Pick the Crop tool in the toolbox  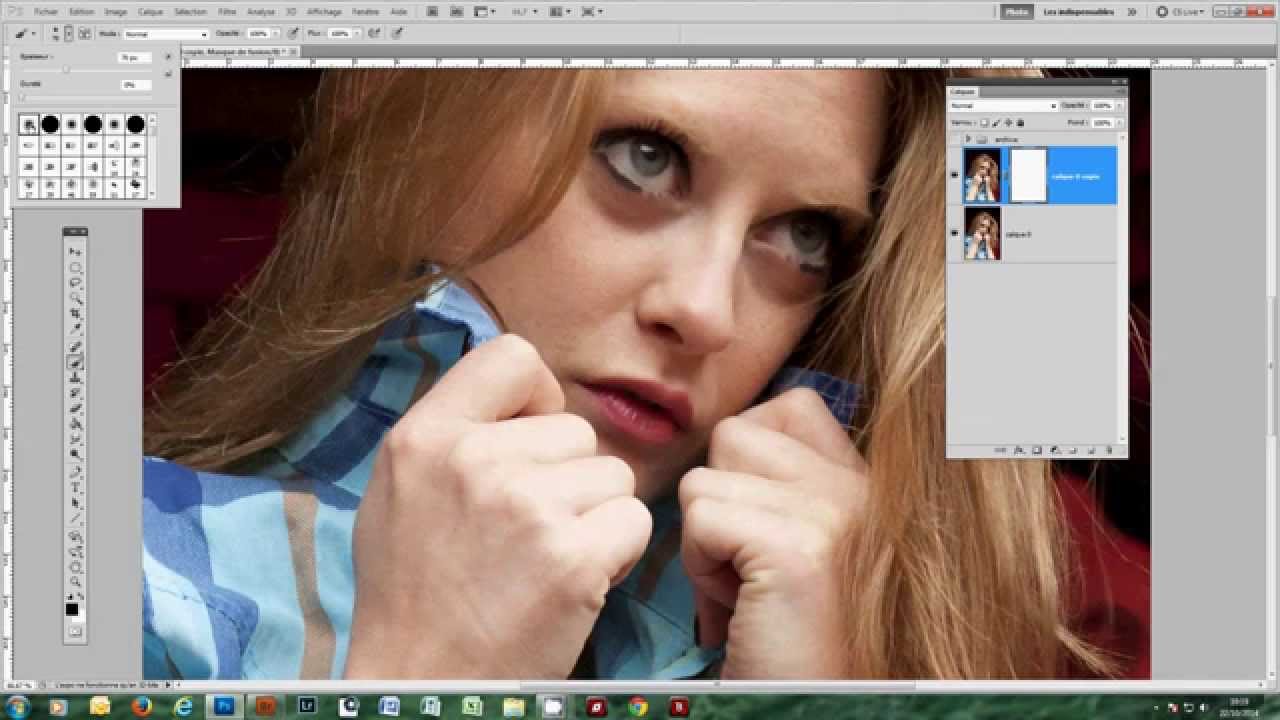tap(75, 315)
